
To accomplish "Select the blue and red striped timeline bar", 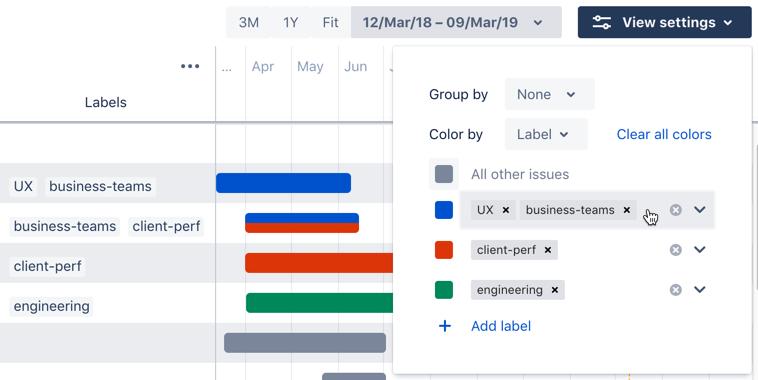I will tap(302, 223).
